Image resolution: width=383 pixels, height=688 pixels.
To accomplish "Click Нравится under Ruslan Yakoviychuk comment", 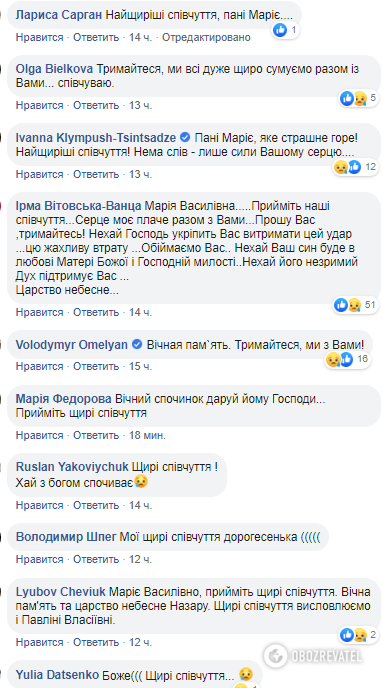I will coord(39,505).
